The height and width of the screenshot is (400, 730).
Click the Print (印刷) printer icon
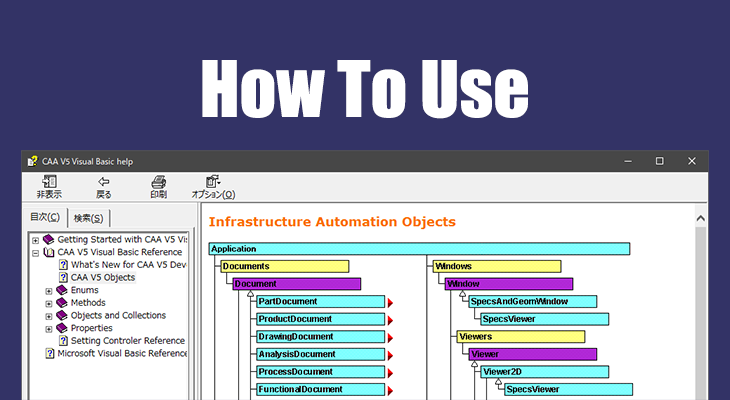158,182
